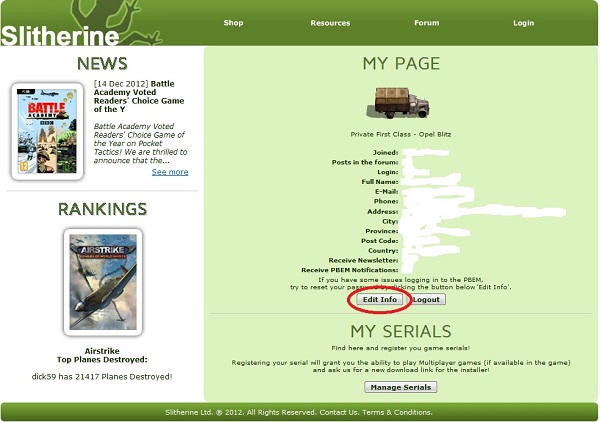
Task: Go to the Forum page
Action: coord(427,23)
